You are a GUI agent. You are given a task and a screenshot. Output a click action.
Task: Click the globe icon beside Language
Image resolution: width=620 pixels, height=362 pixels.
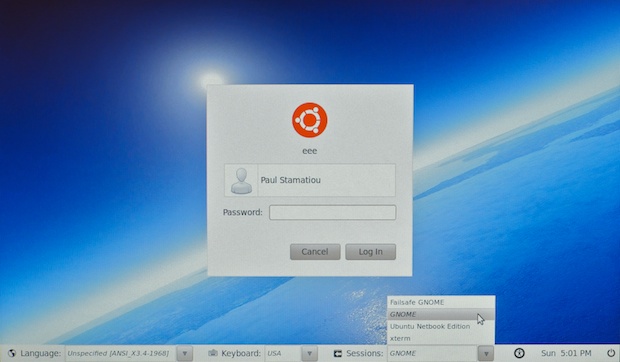pos(11,353)
